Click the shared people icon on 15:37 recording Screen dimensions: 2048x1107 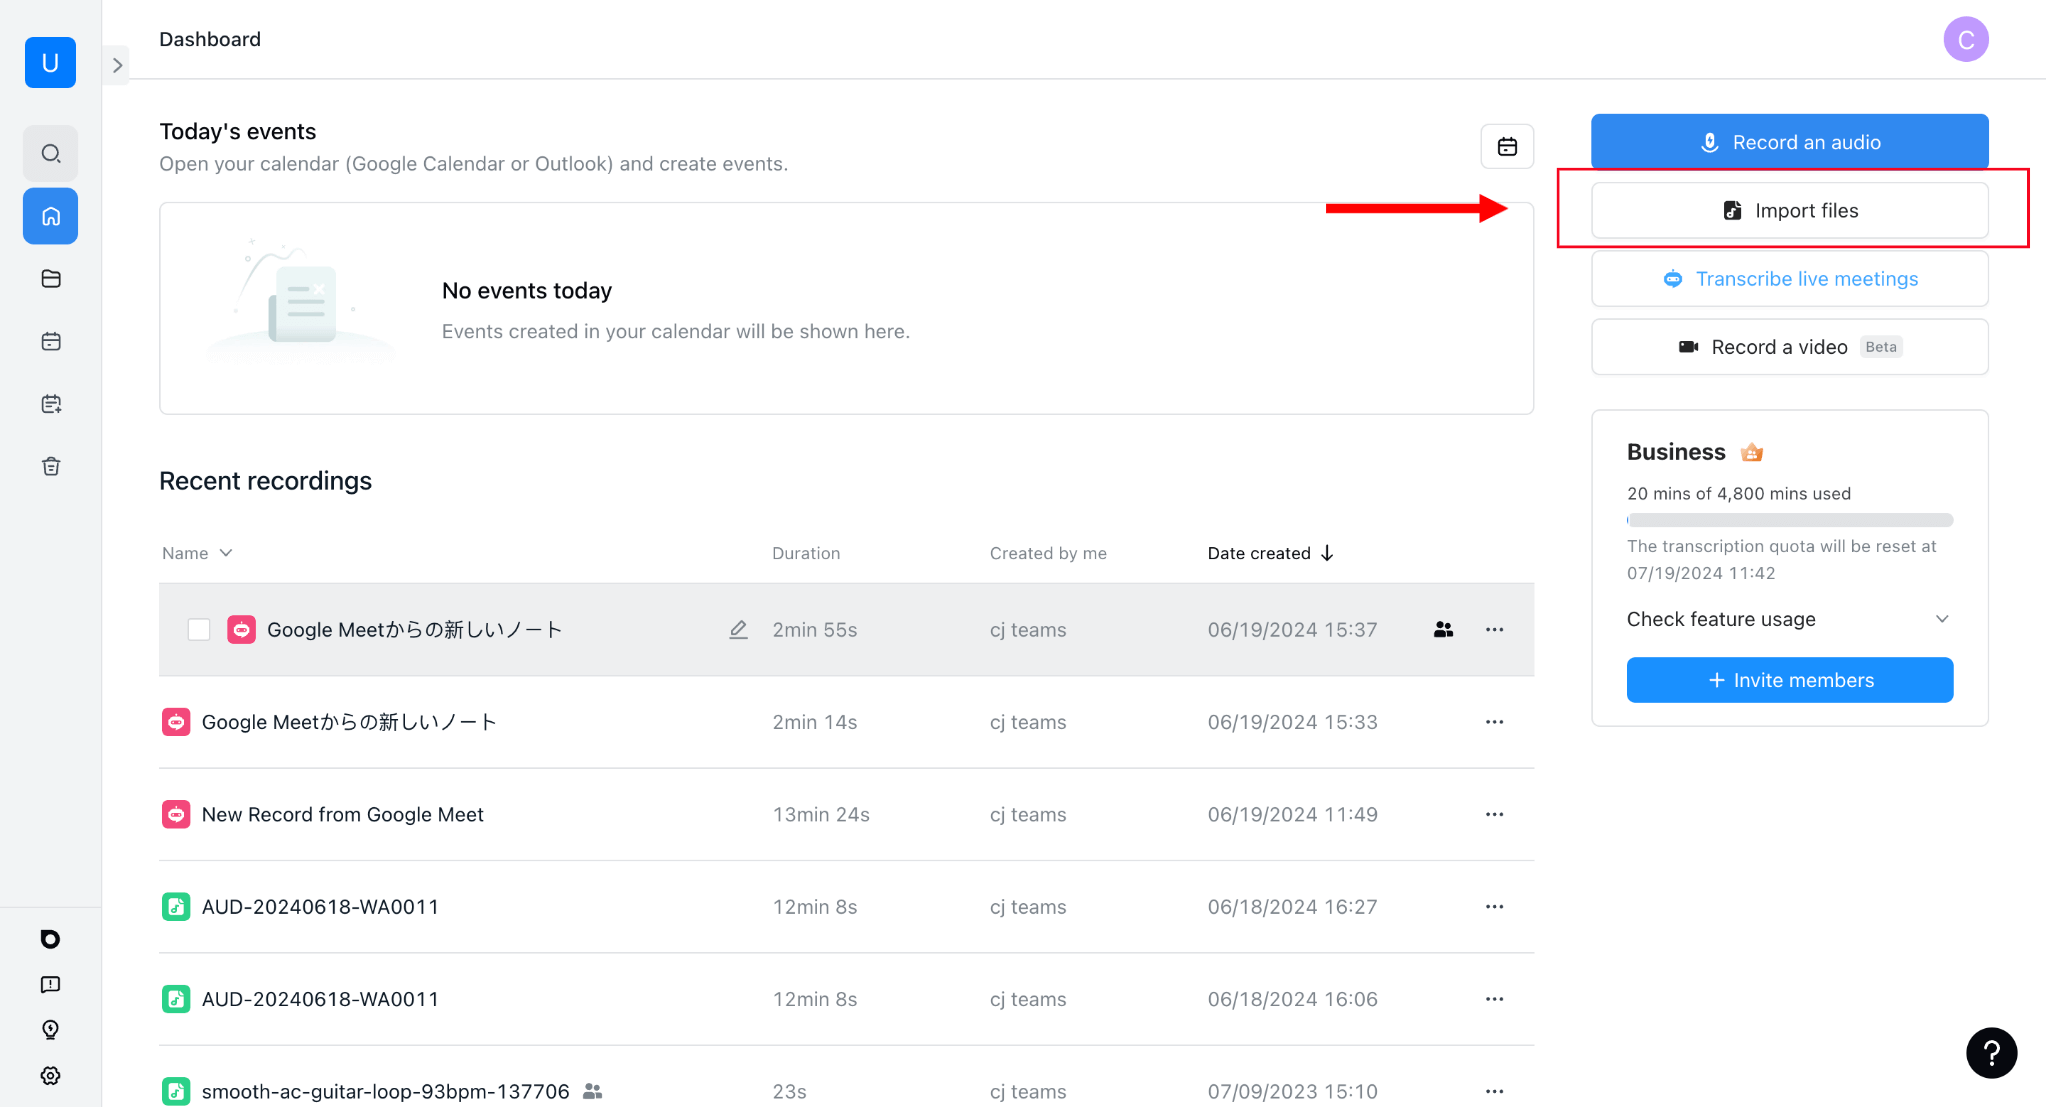(x=1443, y=630)
